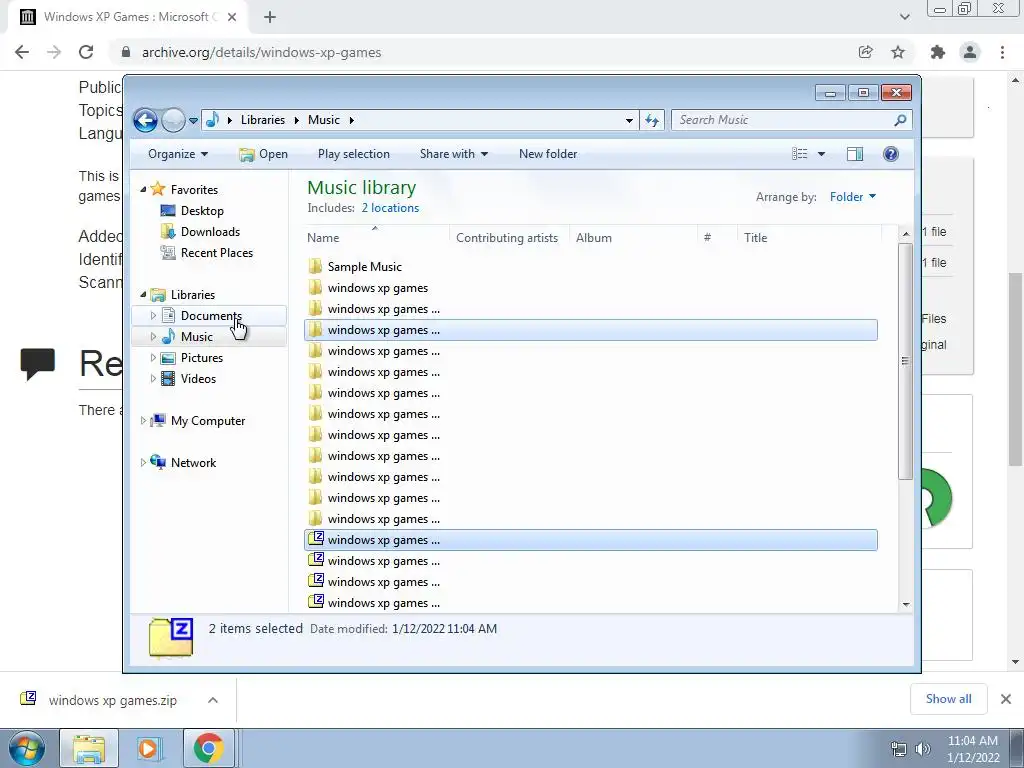This screenshot has height=768, width=1024.
Task: Open the view options dropdown arrow
Action: [822, 154]
